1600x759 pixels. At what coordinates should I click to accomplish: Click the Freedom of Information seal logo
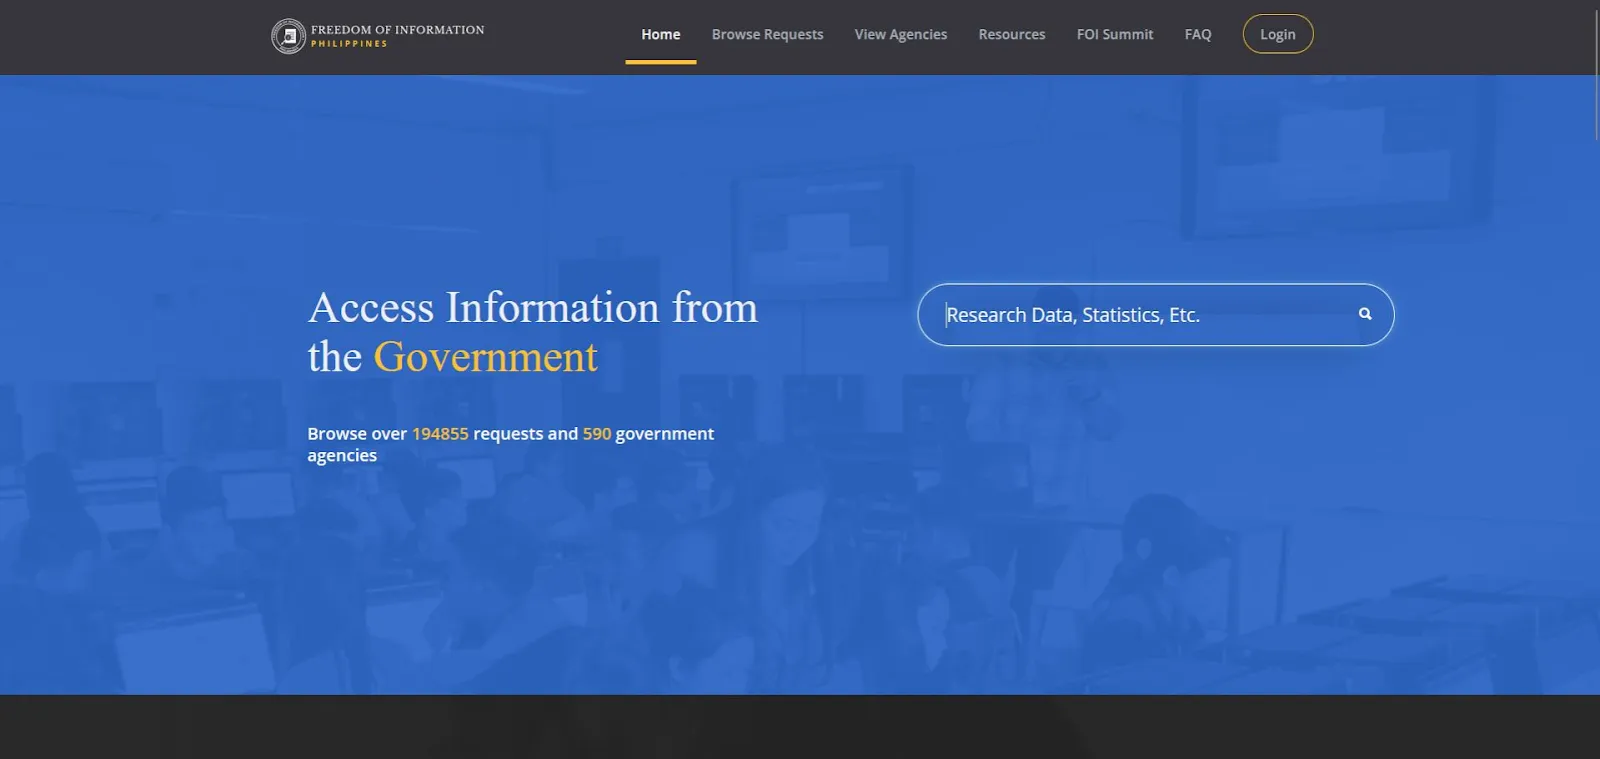click(288, 36)
